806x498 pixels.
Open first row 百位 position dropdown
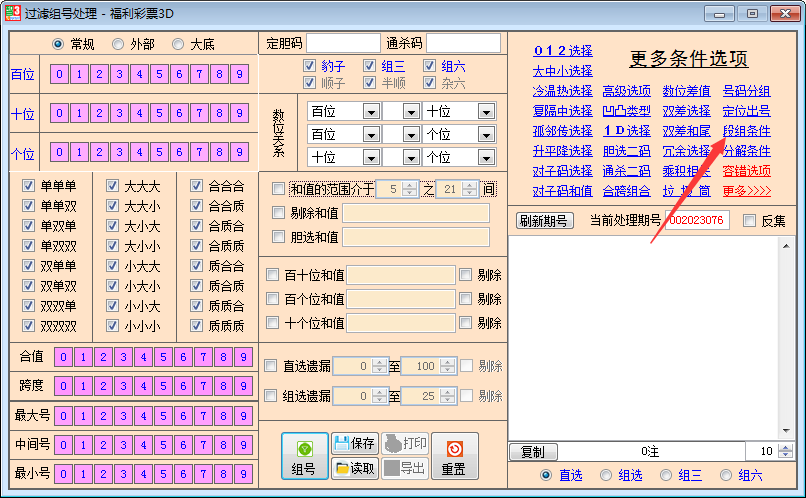click(371, 112)
